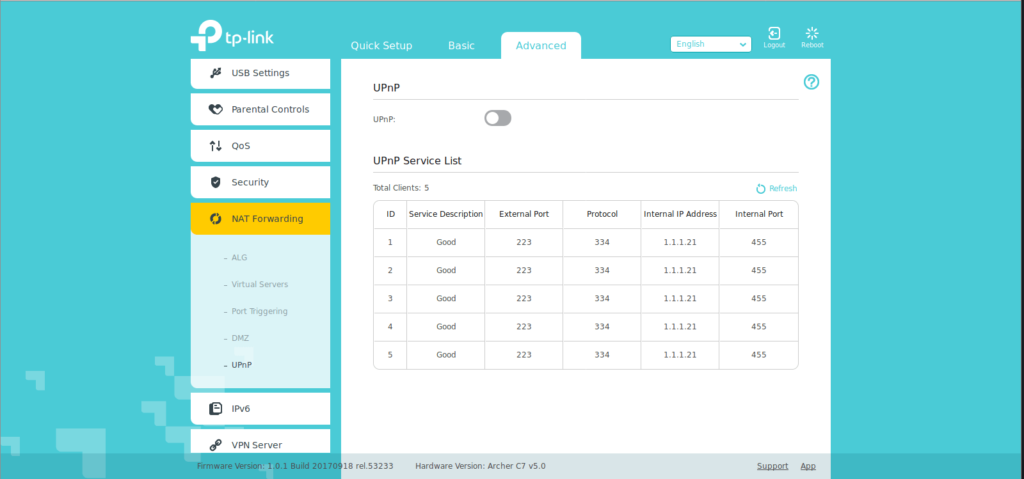Screen dimensions: 1024x479
Task: Click the Logout icon
Action: (774, 34)
